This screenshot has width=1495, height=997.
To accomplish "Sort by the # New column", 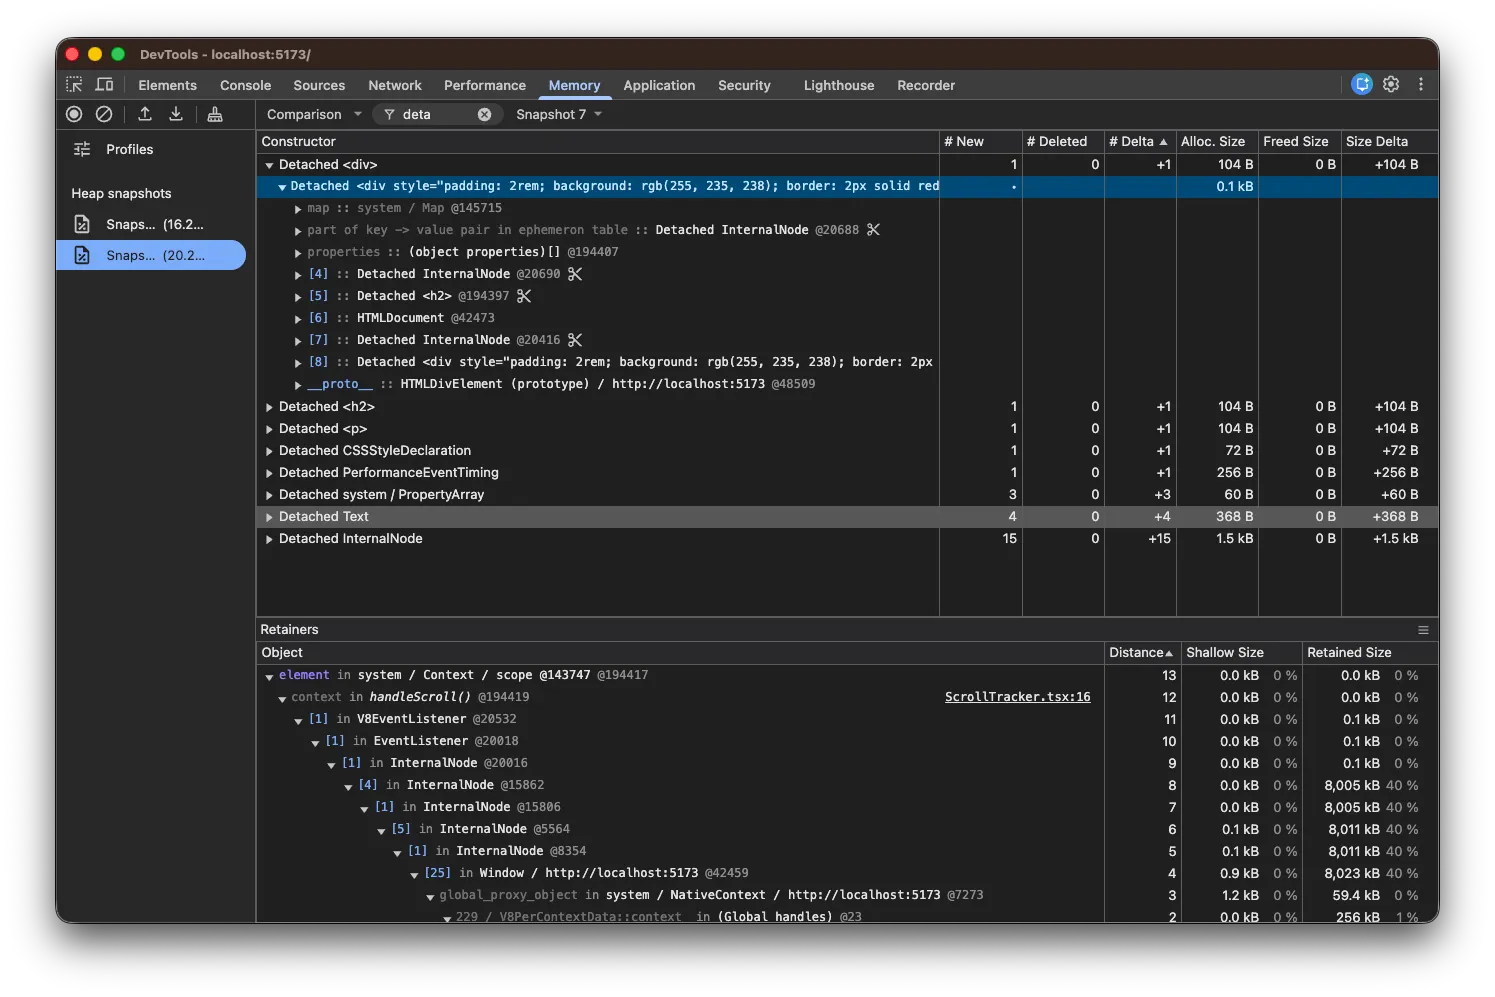I will [980, 142].
